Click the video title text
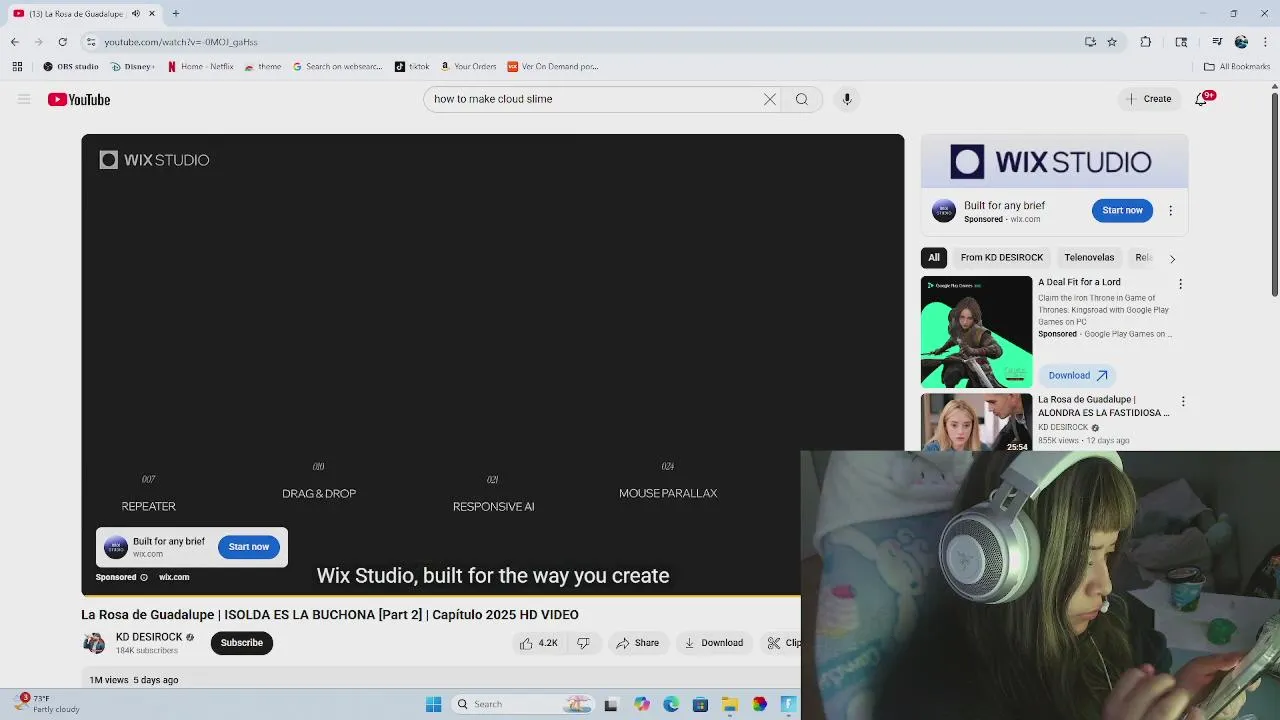The height and width of the screenshot is (720, 1280). pos(330,615)
